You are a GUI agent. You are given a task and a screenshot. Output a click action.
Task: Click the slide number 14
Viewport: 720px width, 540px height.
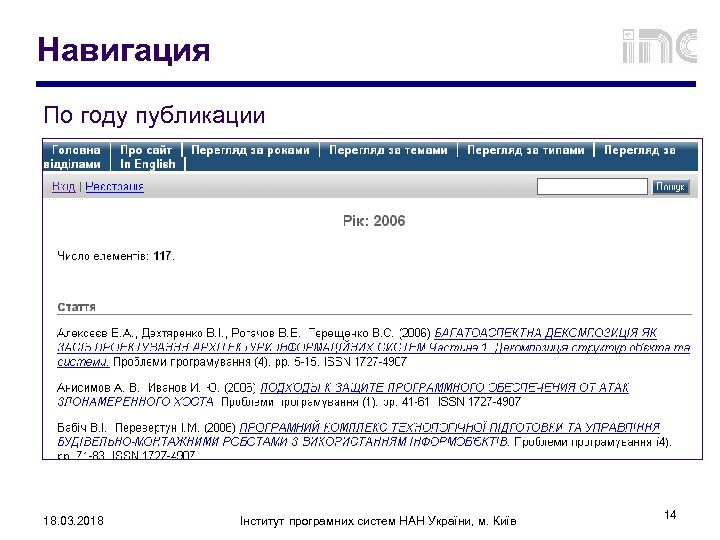[670, 514]
